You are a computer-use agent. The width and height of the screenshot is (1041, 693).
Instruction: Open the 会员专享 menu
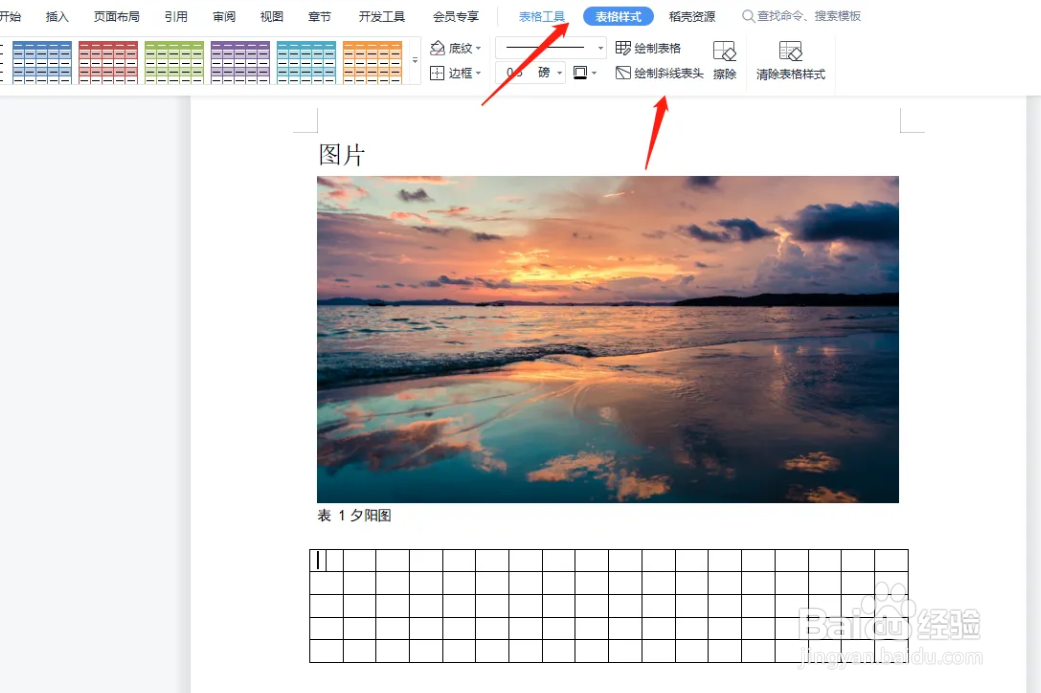(x=456, y=15)
